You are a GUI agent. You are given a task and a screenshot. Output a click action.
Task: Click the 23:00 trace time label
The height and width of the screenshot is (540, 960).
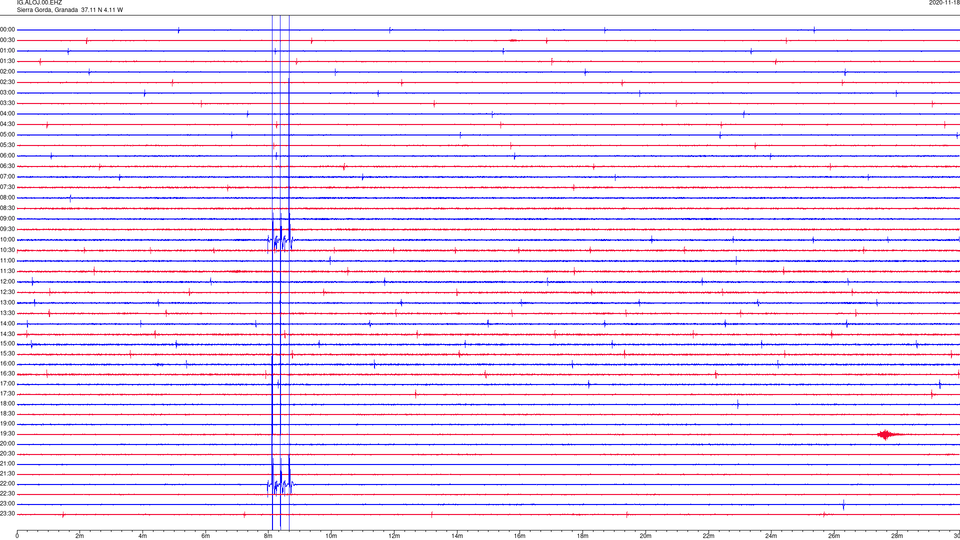click(x=8, y=504)
